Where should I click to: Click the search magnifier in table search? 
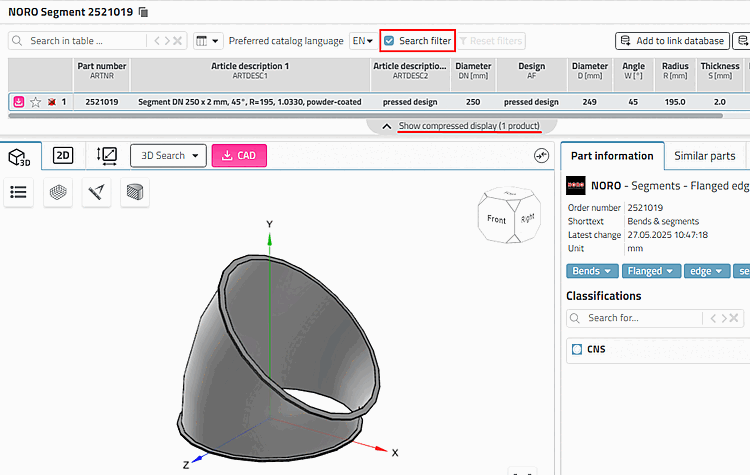[17, 41]
